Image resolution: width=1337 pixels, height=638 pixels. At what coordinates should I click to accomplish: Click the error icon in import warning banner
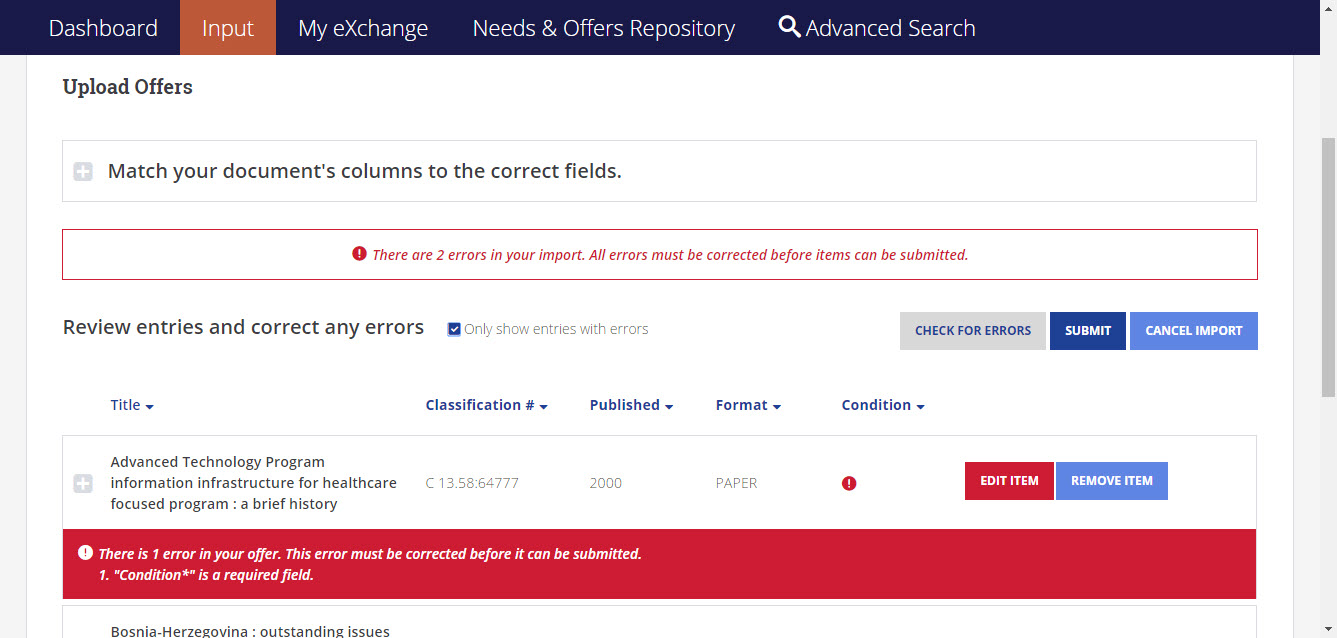[x=360, y=254]
